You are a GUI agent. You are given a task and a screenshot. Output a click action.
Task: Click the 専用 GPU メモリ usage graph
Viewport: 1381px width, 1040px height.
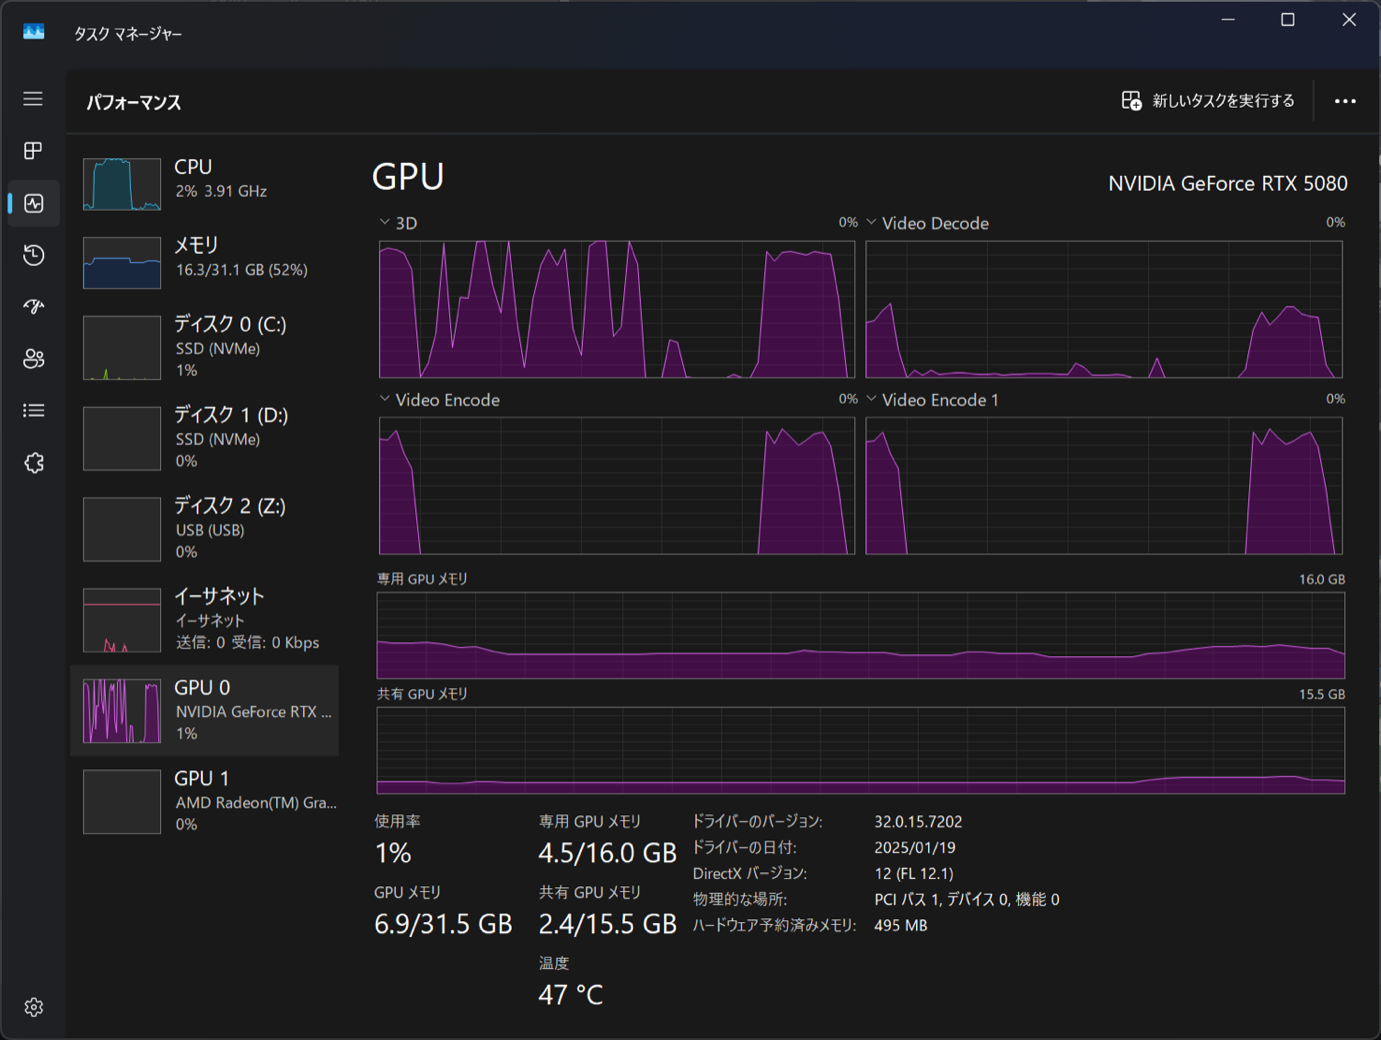pyautogui.click(x=860, y=636)
